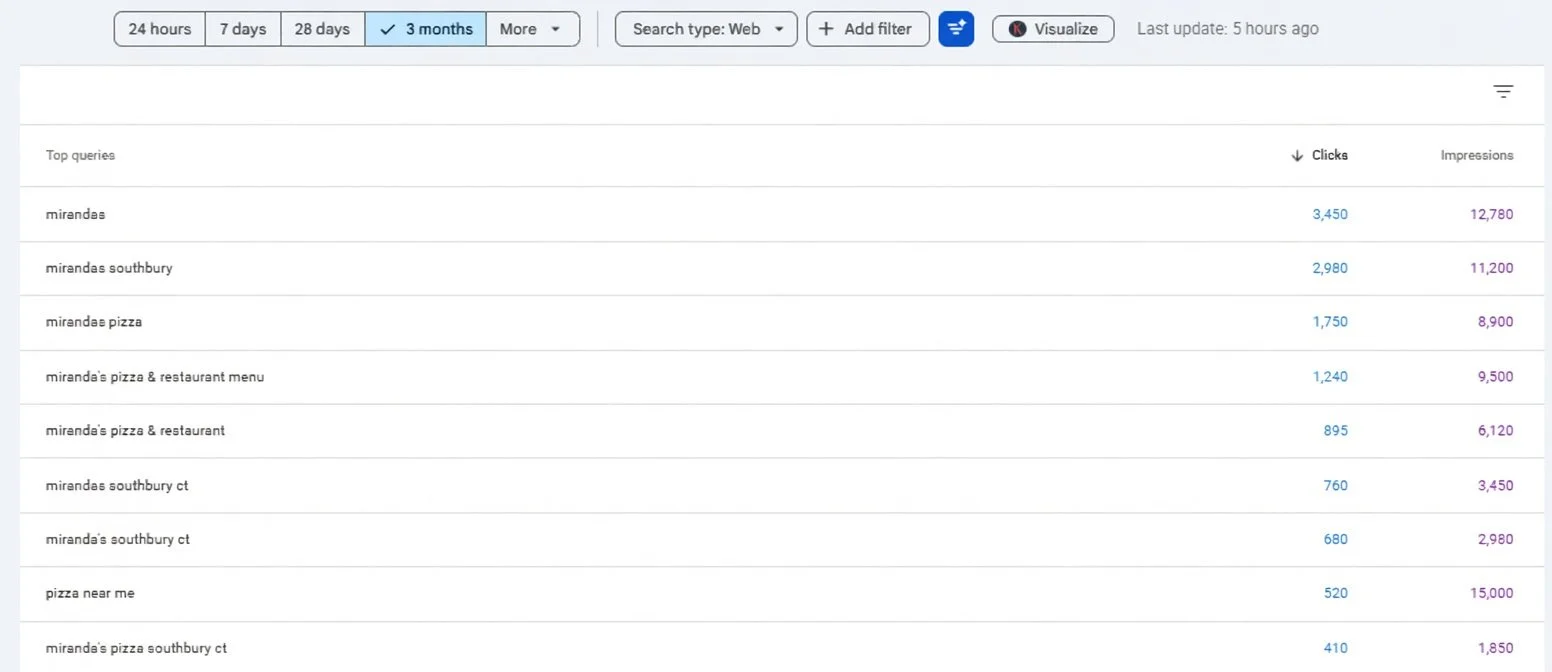Image resolution: width=1552 pixels, height=672 pixels.
Task: Click the 8,900 impressions value
Action: click(x=1495, y=322)
